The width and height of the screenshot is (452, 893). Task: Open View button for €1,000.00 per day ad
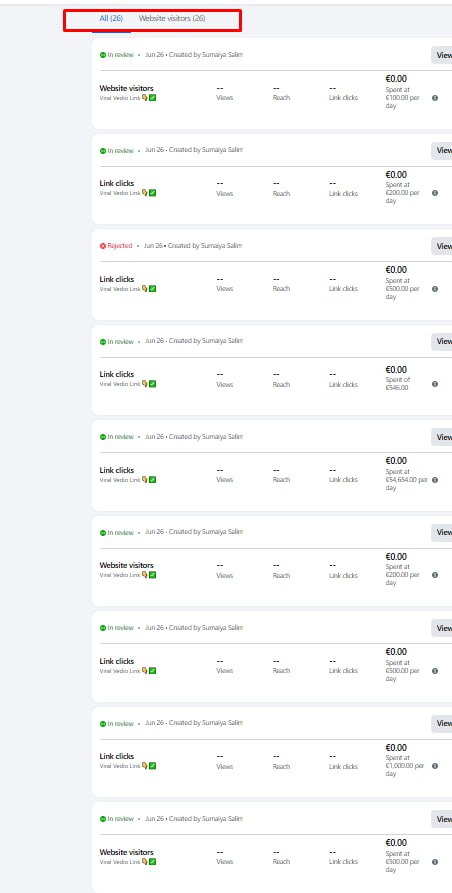pos(442,723)
